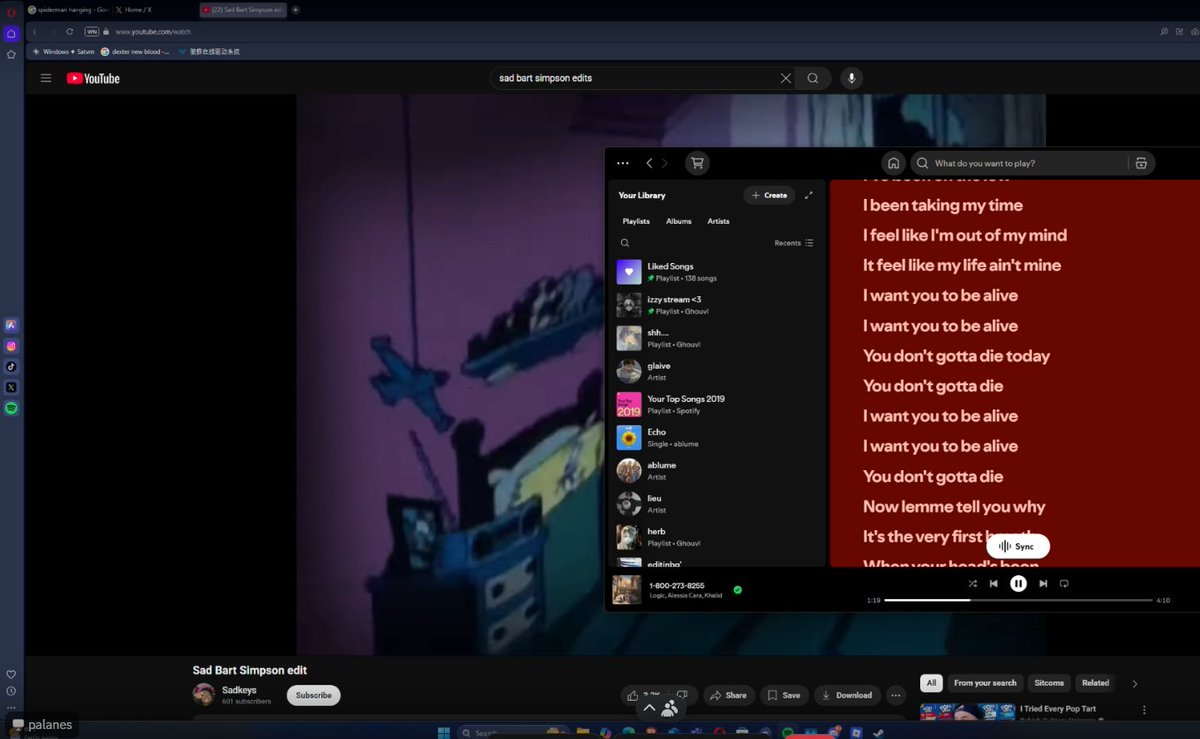Open the YouTube hamburger guide menu

coord(46,78)
